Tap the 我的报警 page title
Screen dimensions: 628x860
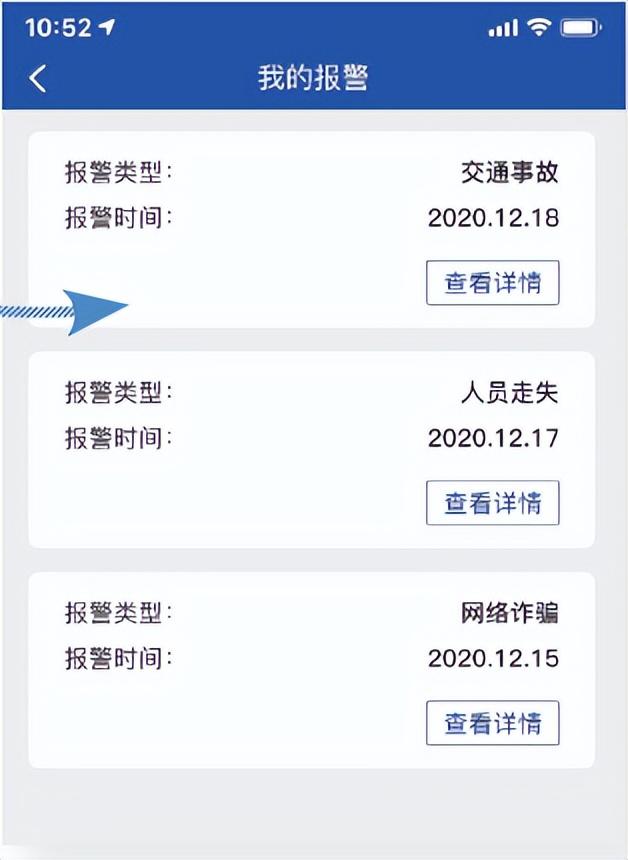point(313,78)
